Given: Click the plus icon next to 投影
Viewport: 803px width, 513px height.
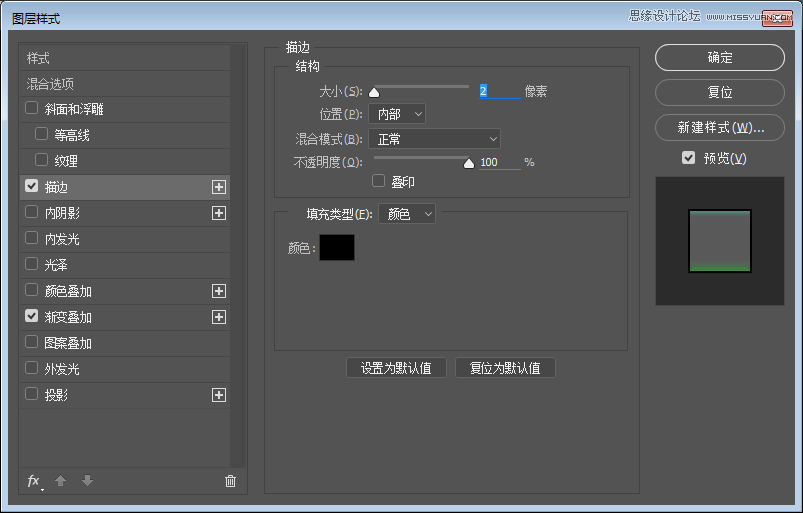Looking at the screenshot, I should tap(219, 395).
